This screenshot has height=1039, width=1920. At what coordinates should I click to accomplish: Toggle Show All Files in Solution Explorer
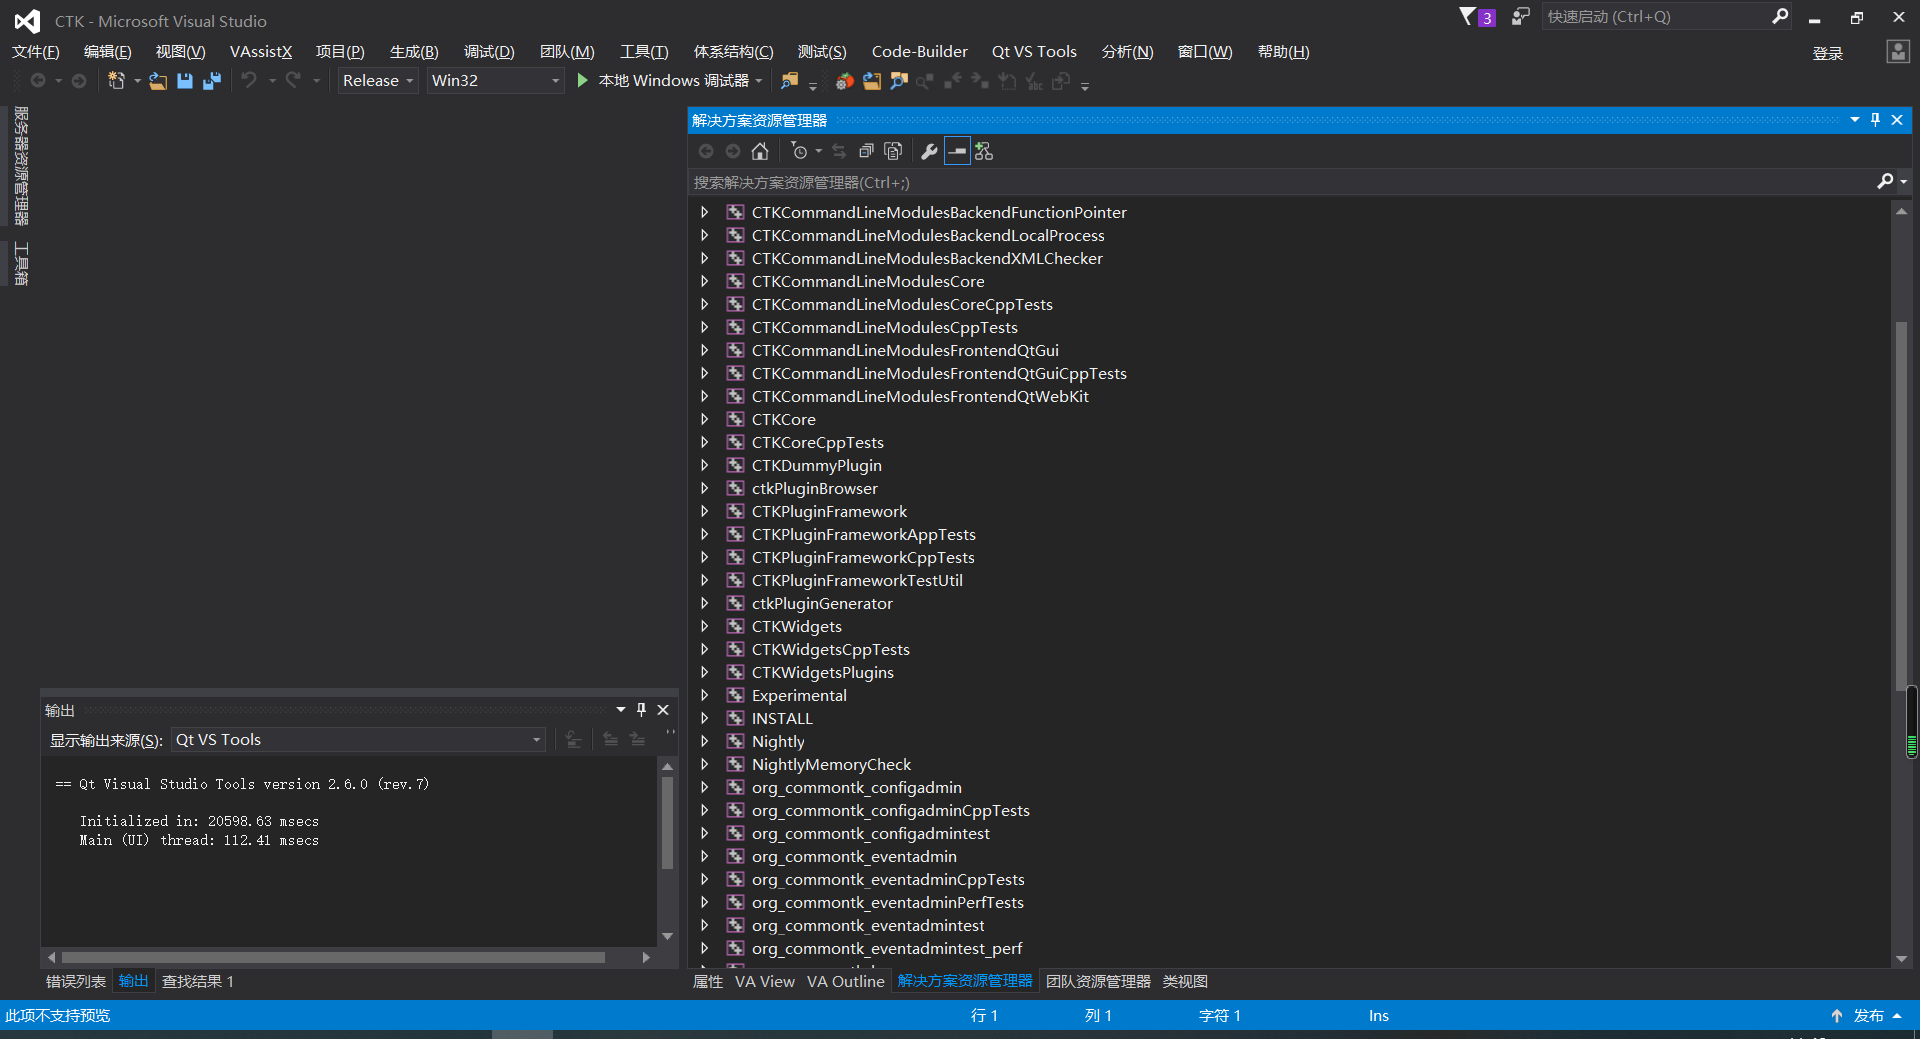[x=893, y=151]
